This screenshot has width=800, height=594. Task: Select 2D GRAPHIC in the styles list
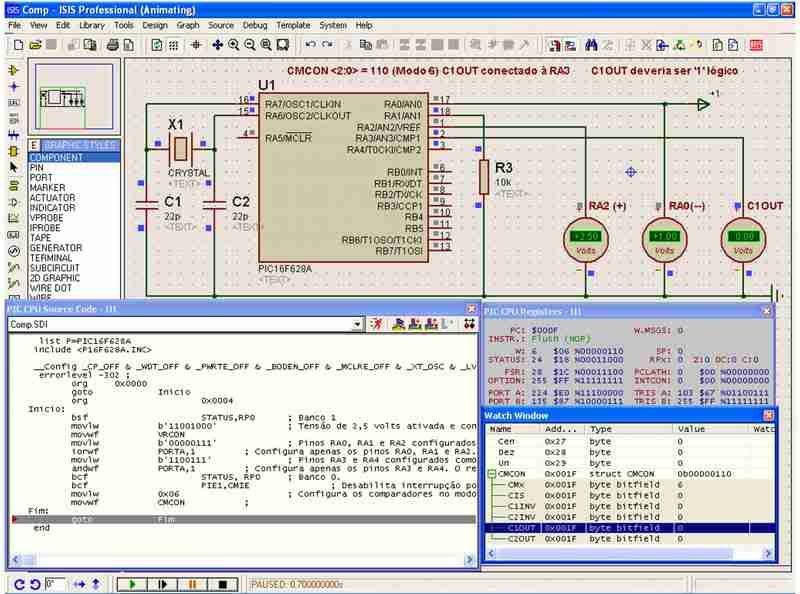[x=74, y=278]
